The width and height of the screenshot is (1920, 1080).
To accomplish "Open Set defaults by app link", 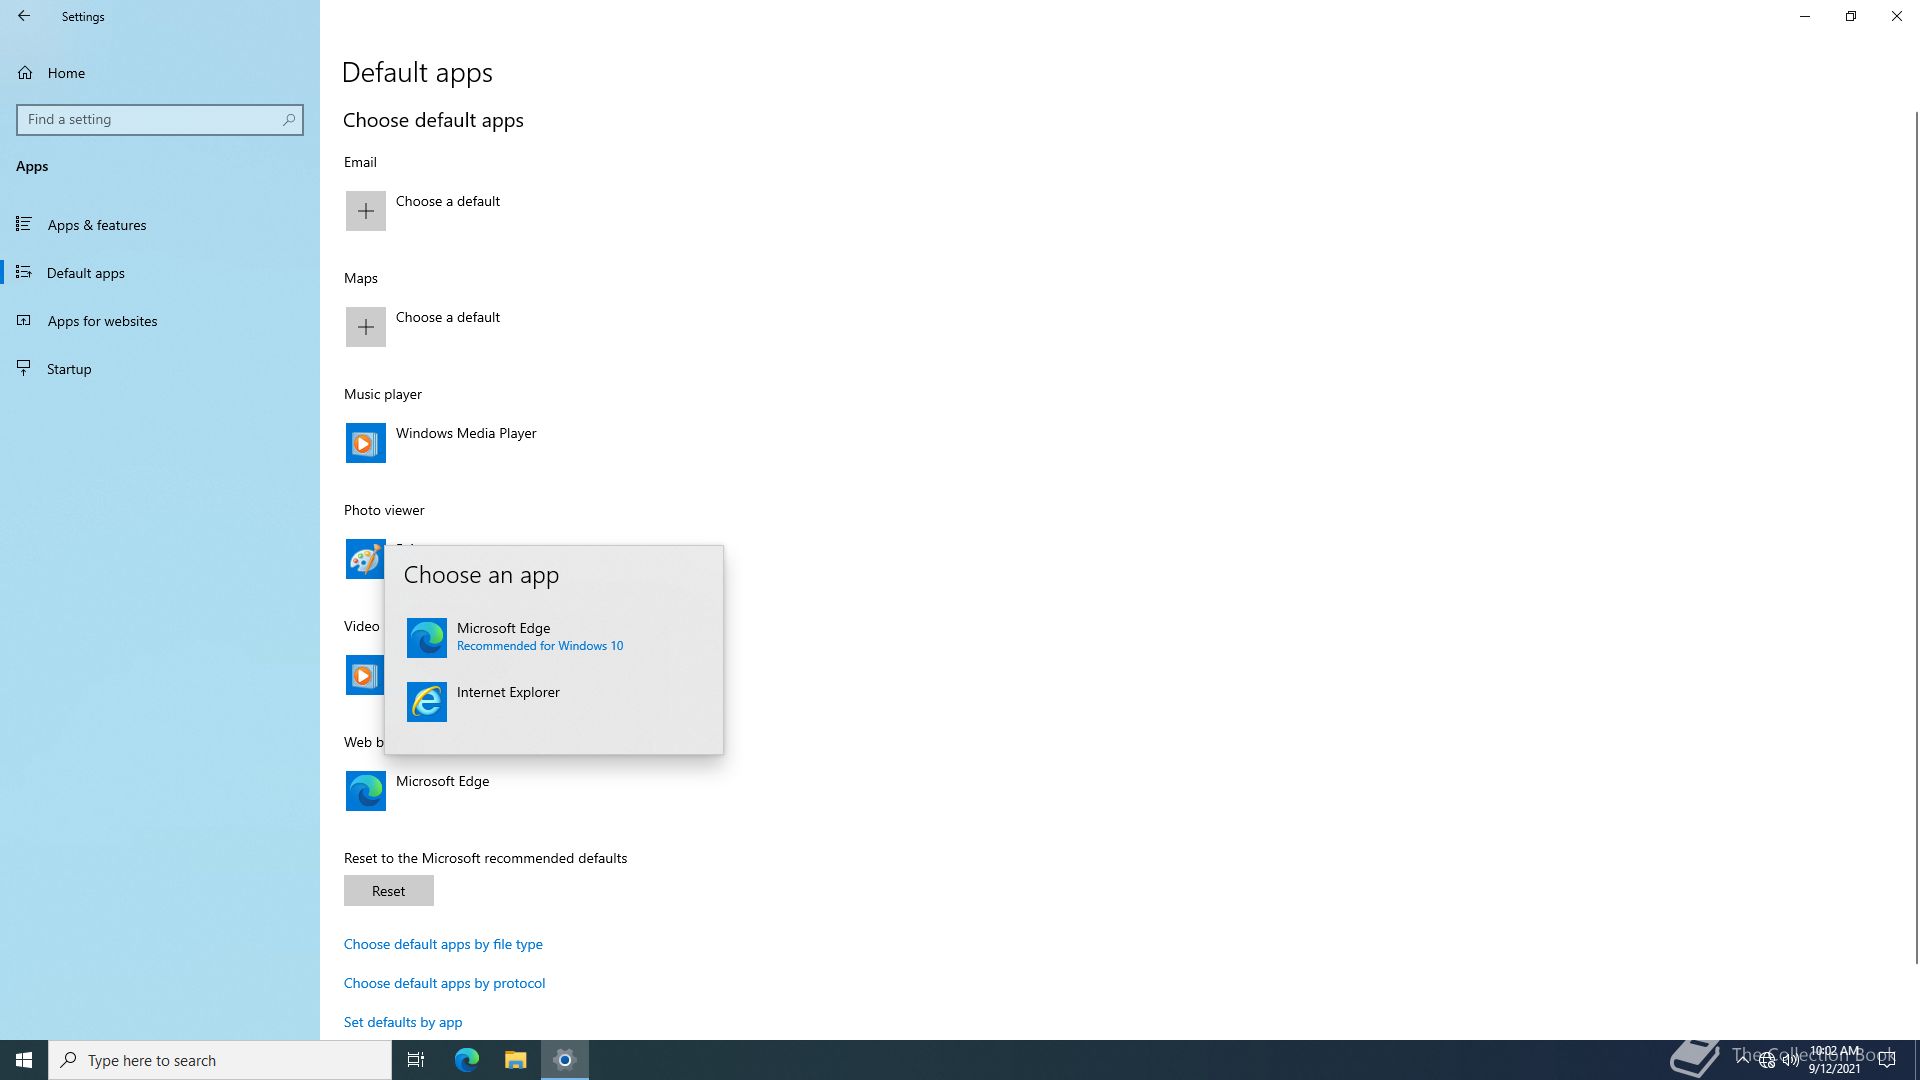I will pyautogui.click(x=403, y=1022).
